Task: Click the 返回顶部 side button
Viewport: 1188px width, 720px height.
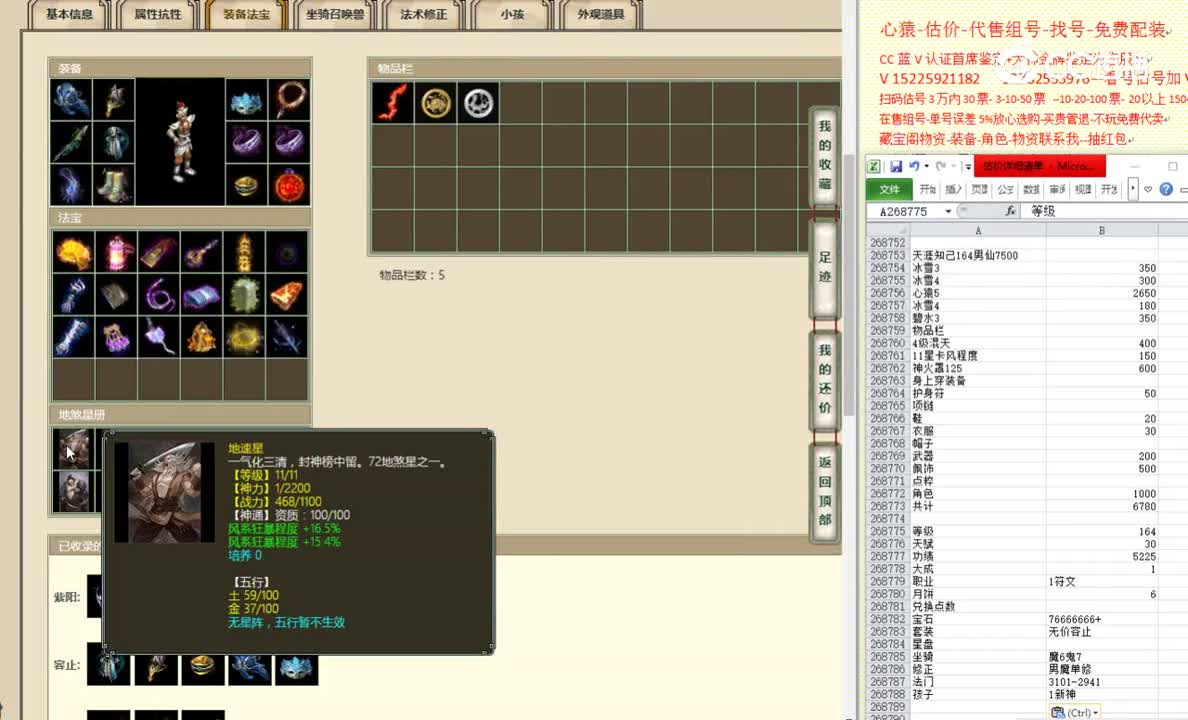Action: pos(824,491)
